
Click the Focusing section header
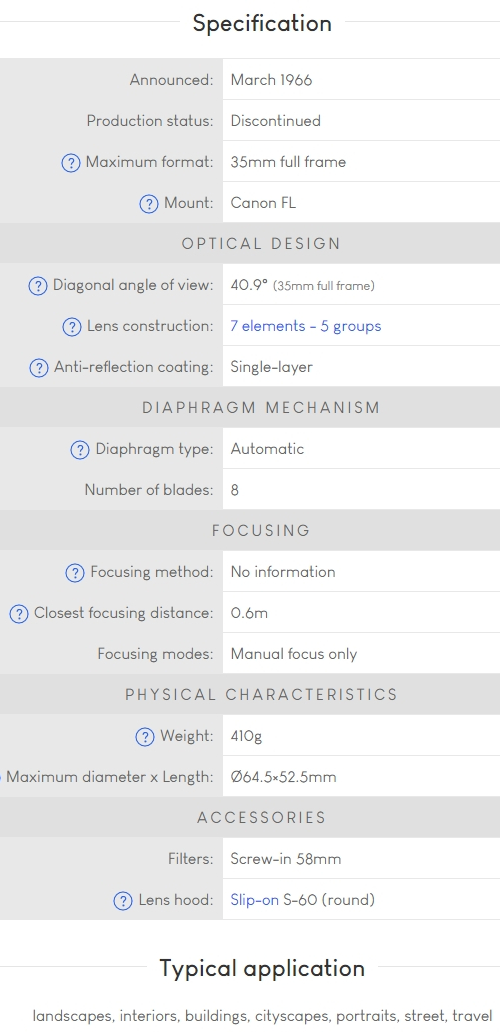tap(261, 530)
